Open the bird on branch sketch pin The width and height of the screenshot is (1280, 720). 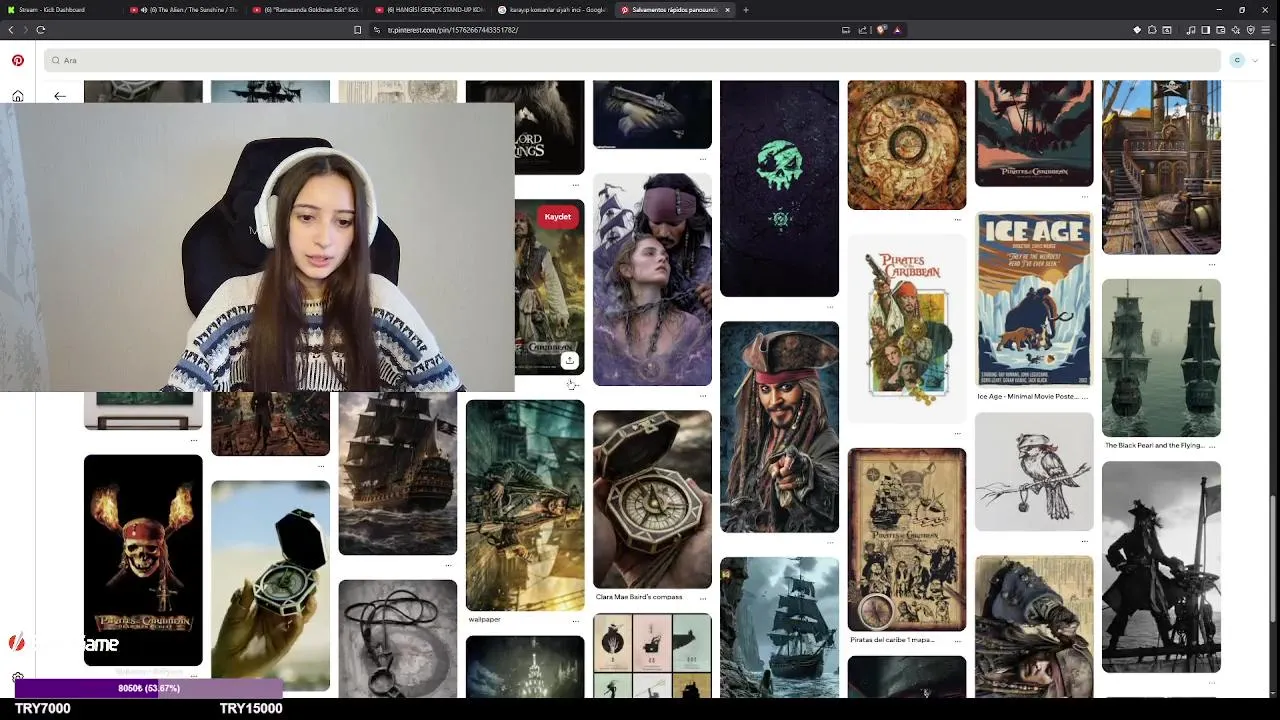point(1034,472)
